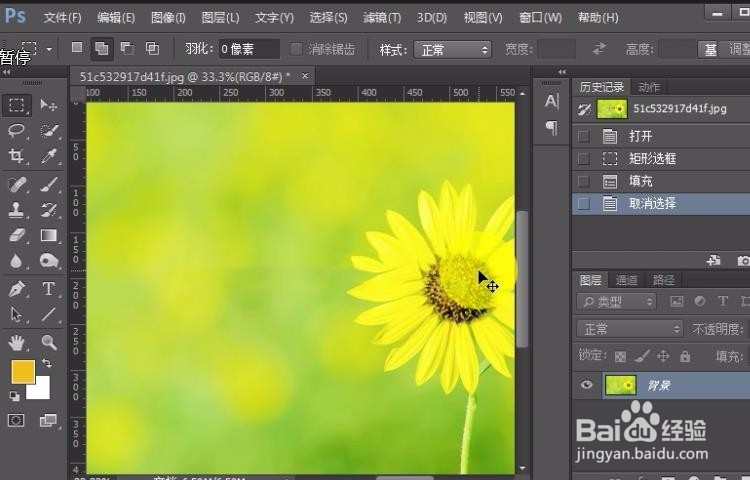This screenshot has height=480, width=750.
Task: Click Intersect with selection button
Action: pyautogui.click(x=152, y=48)
